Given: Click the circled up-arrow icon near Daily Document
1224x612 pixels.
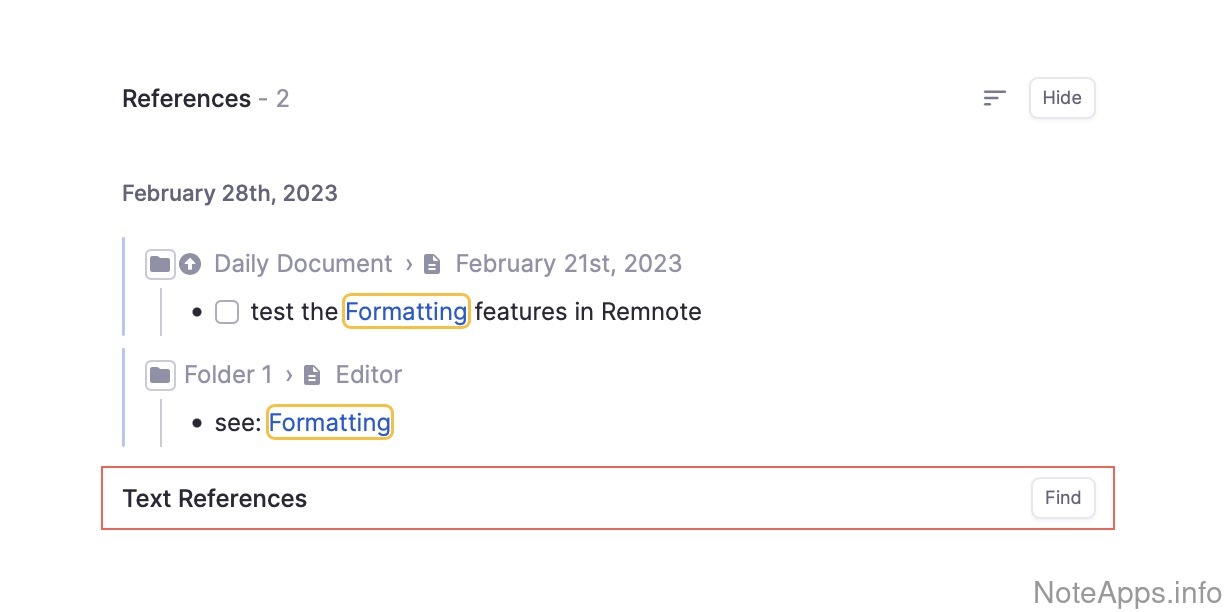Looking at the screenshot, I should [x=190, y=264].
